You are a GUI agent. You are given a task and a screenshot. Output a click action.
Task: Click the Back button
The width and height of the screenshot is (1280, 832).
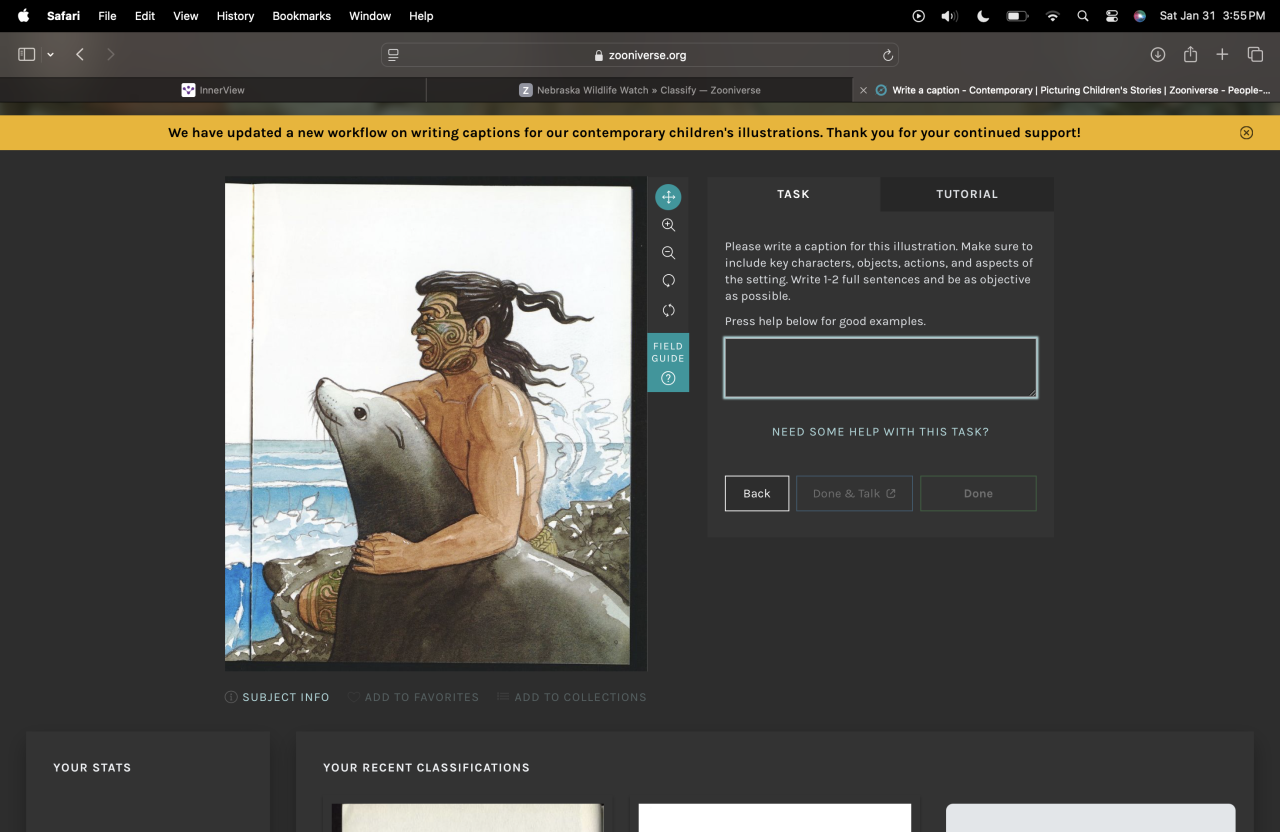(x=757, y=493)
